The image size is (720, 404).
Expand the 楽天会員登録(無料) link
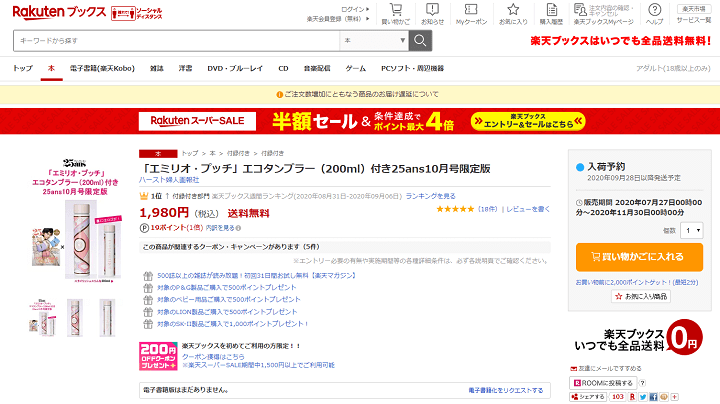coord(338,19)
